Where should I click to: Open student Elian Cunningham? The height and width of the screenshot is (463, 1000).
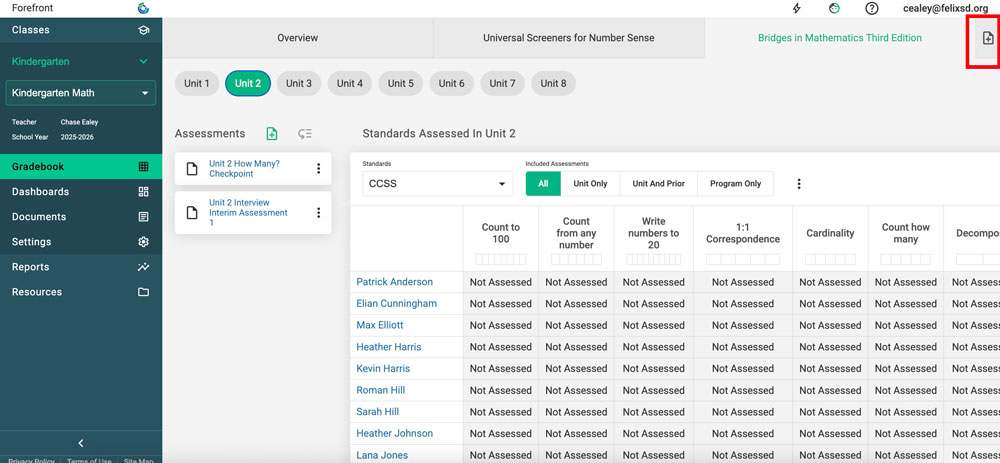pos(397,304)
